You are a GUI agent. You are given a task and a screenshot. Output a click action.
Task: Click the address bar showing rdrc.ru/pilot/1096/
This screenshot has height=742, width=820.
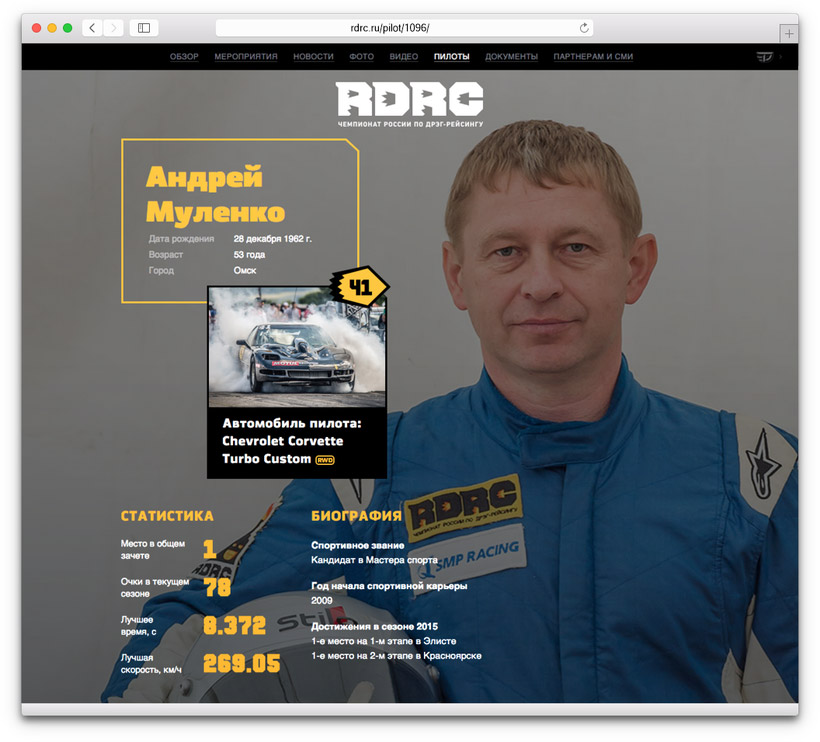404,28
